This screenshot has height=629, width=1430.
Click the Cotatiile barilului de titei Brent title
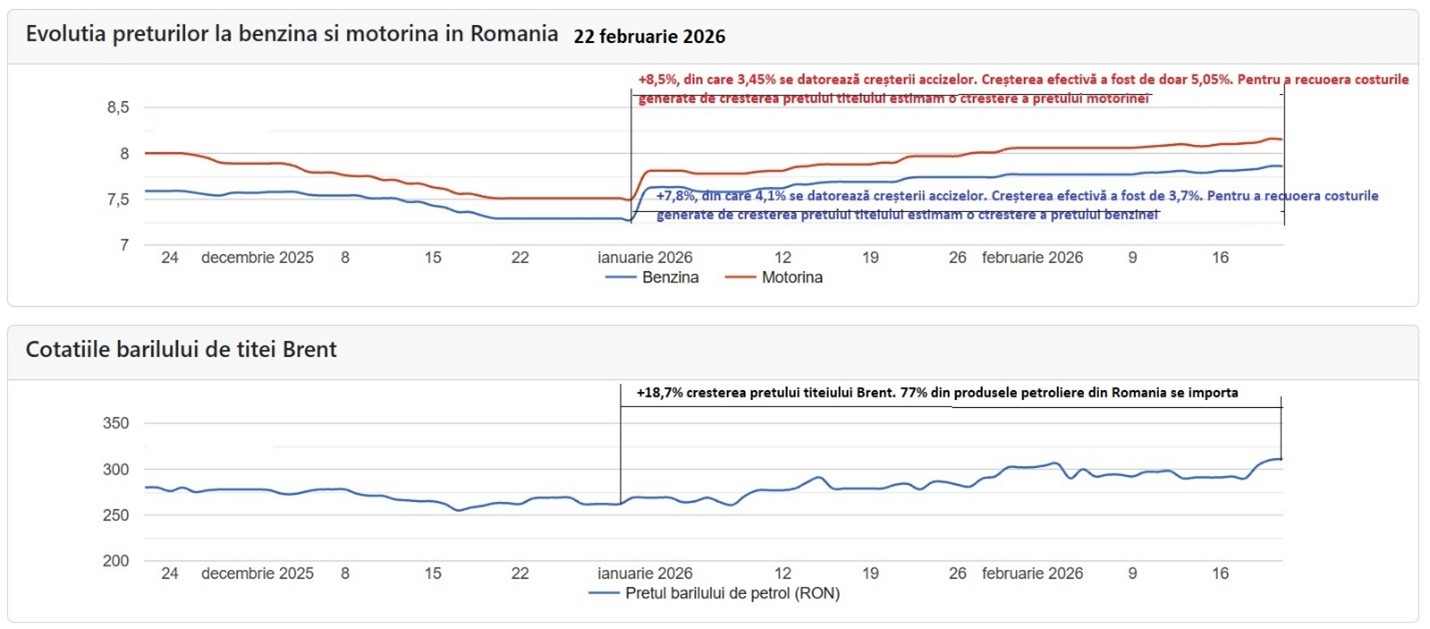point(196,350)
